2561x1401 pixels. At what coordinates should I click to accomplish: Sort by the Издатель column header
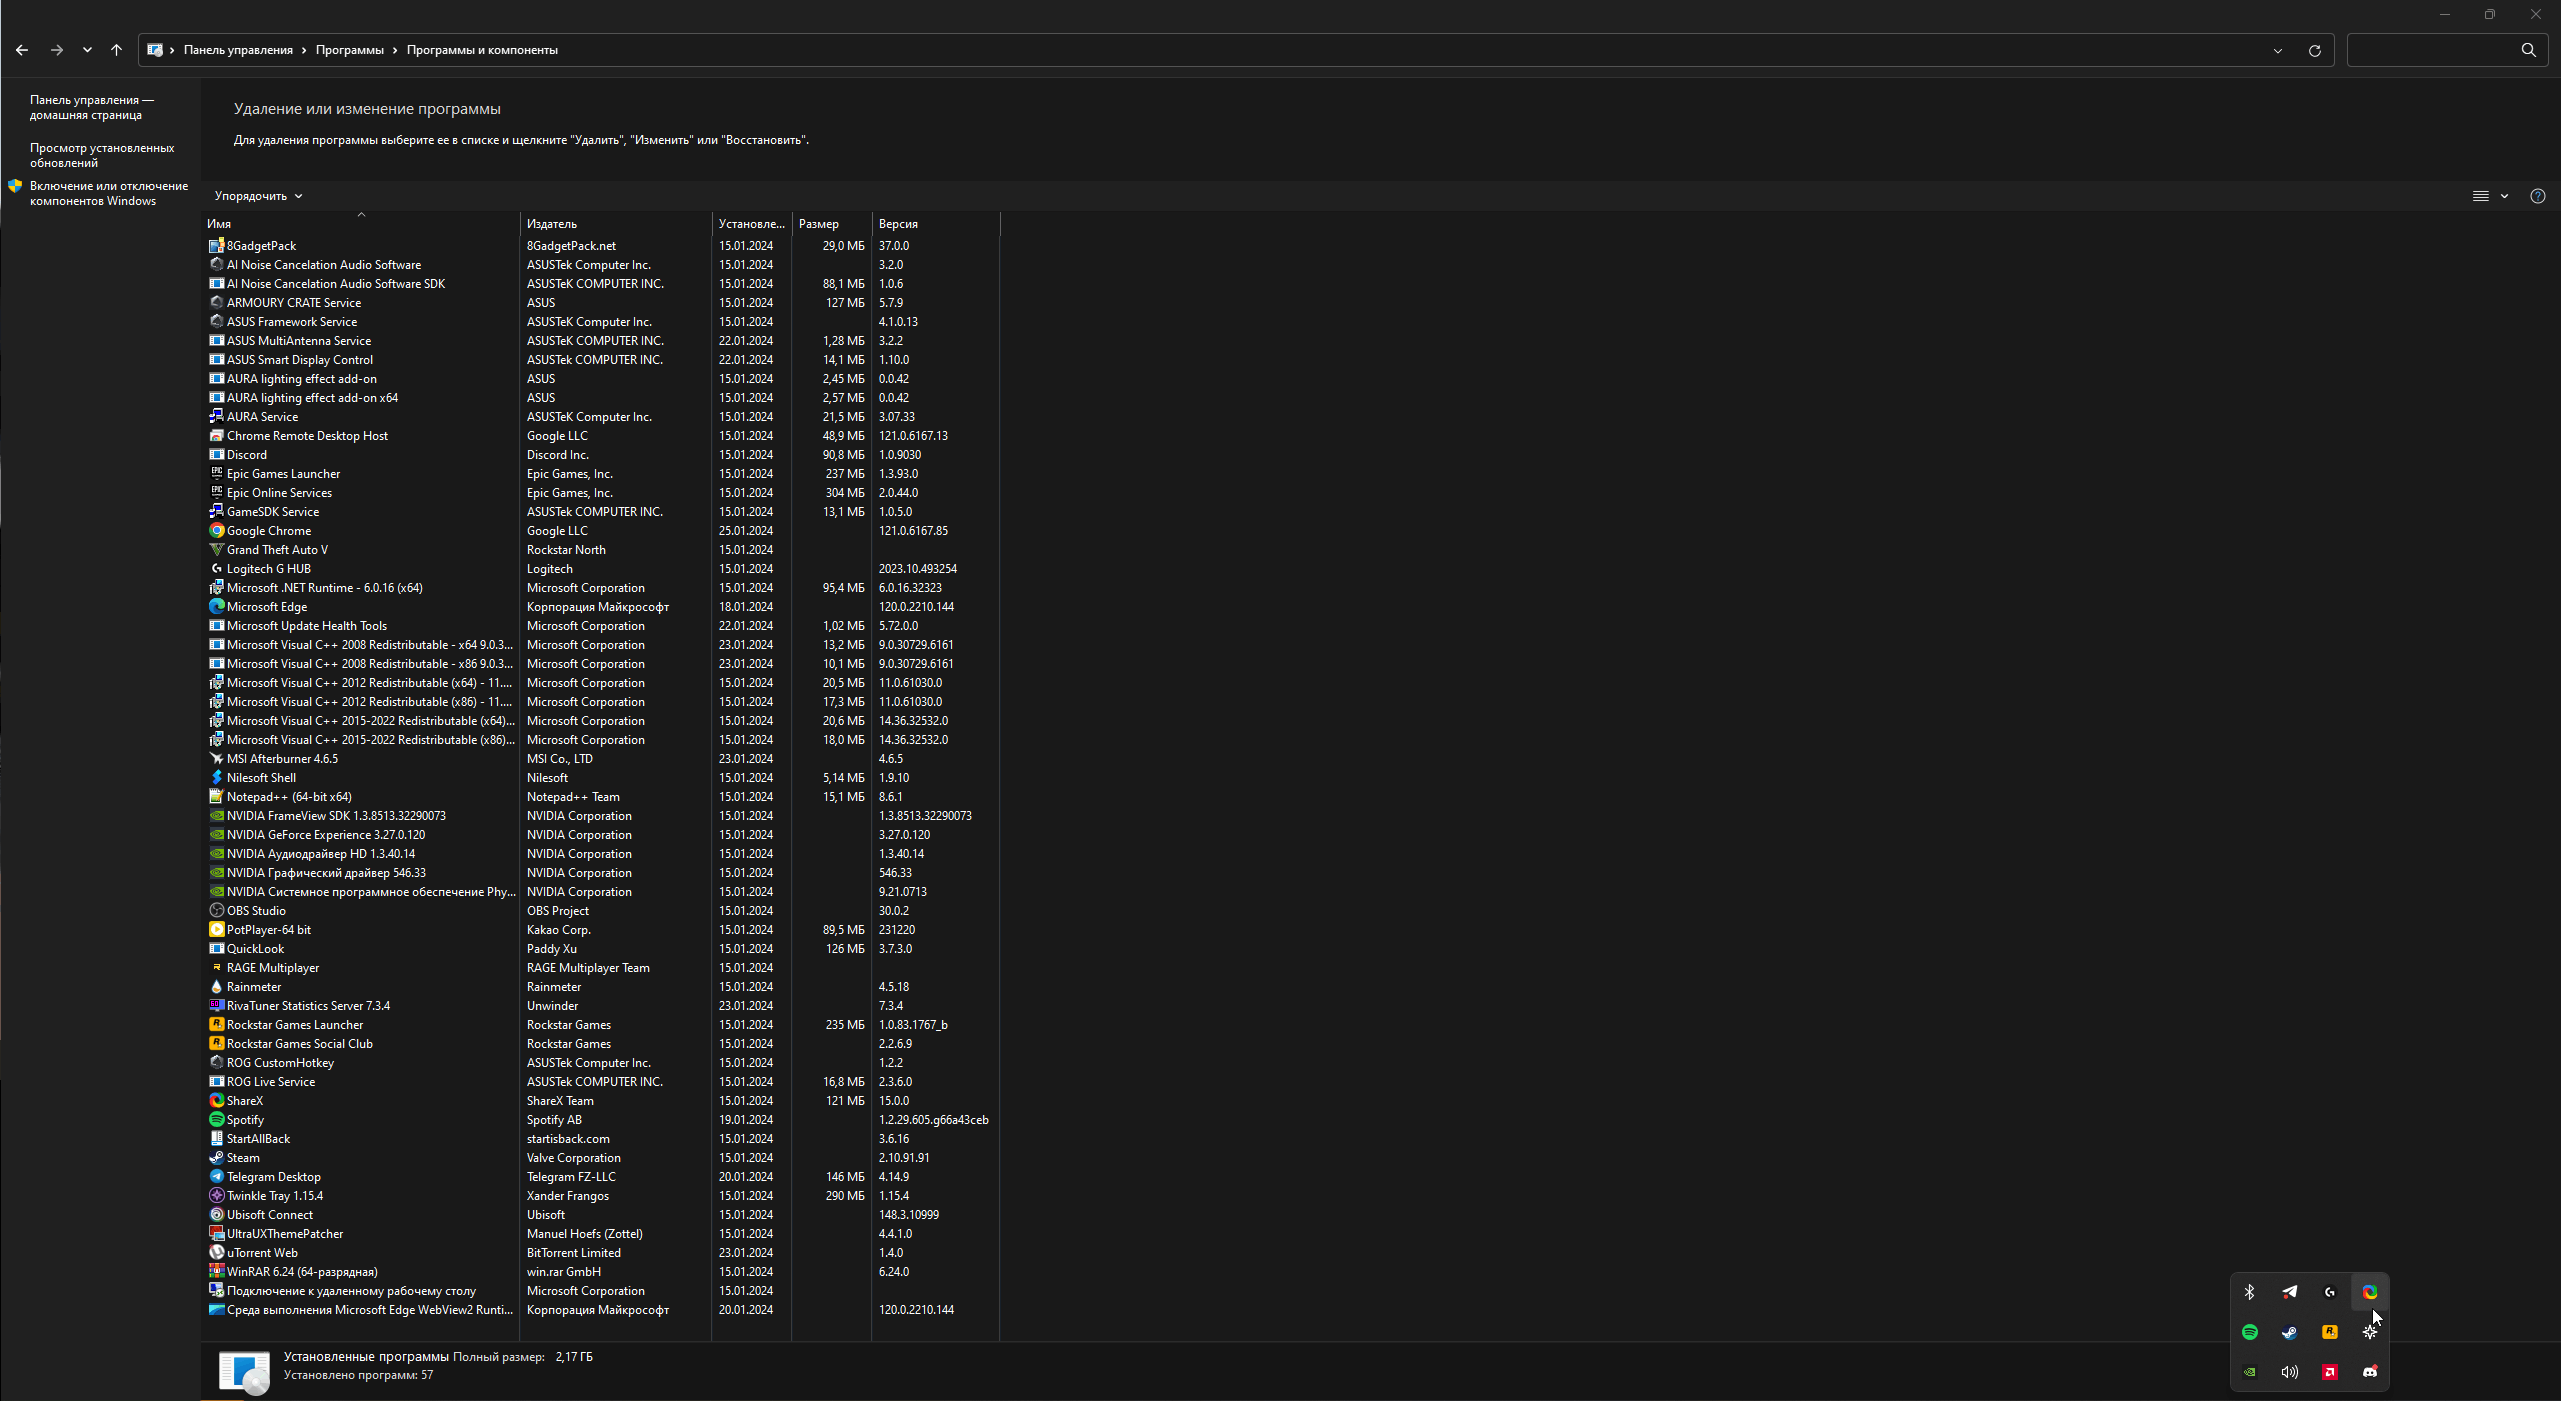(x=616, y=224)
